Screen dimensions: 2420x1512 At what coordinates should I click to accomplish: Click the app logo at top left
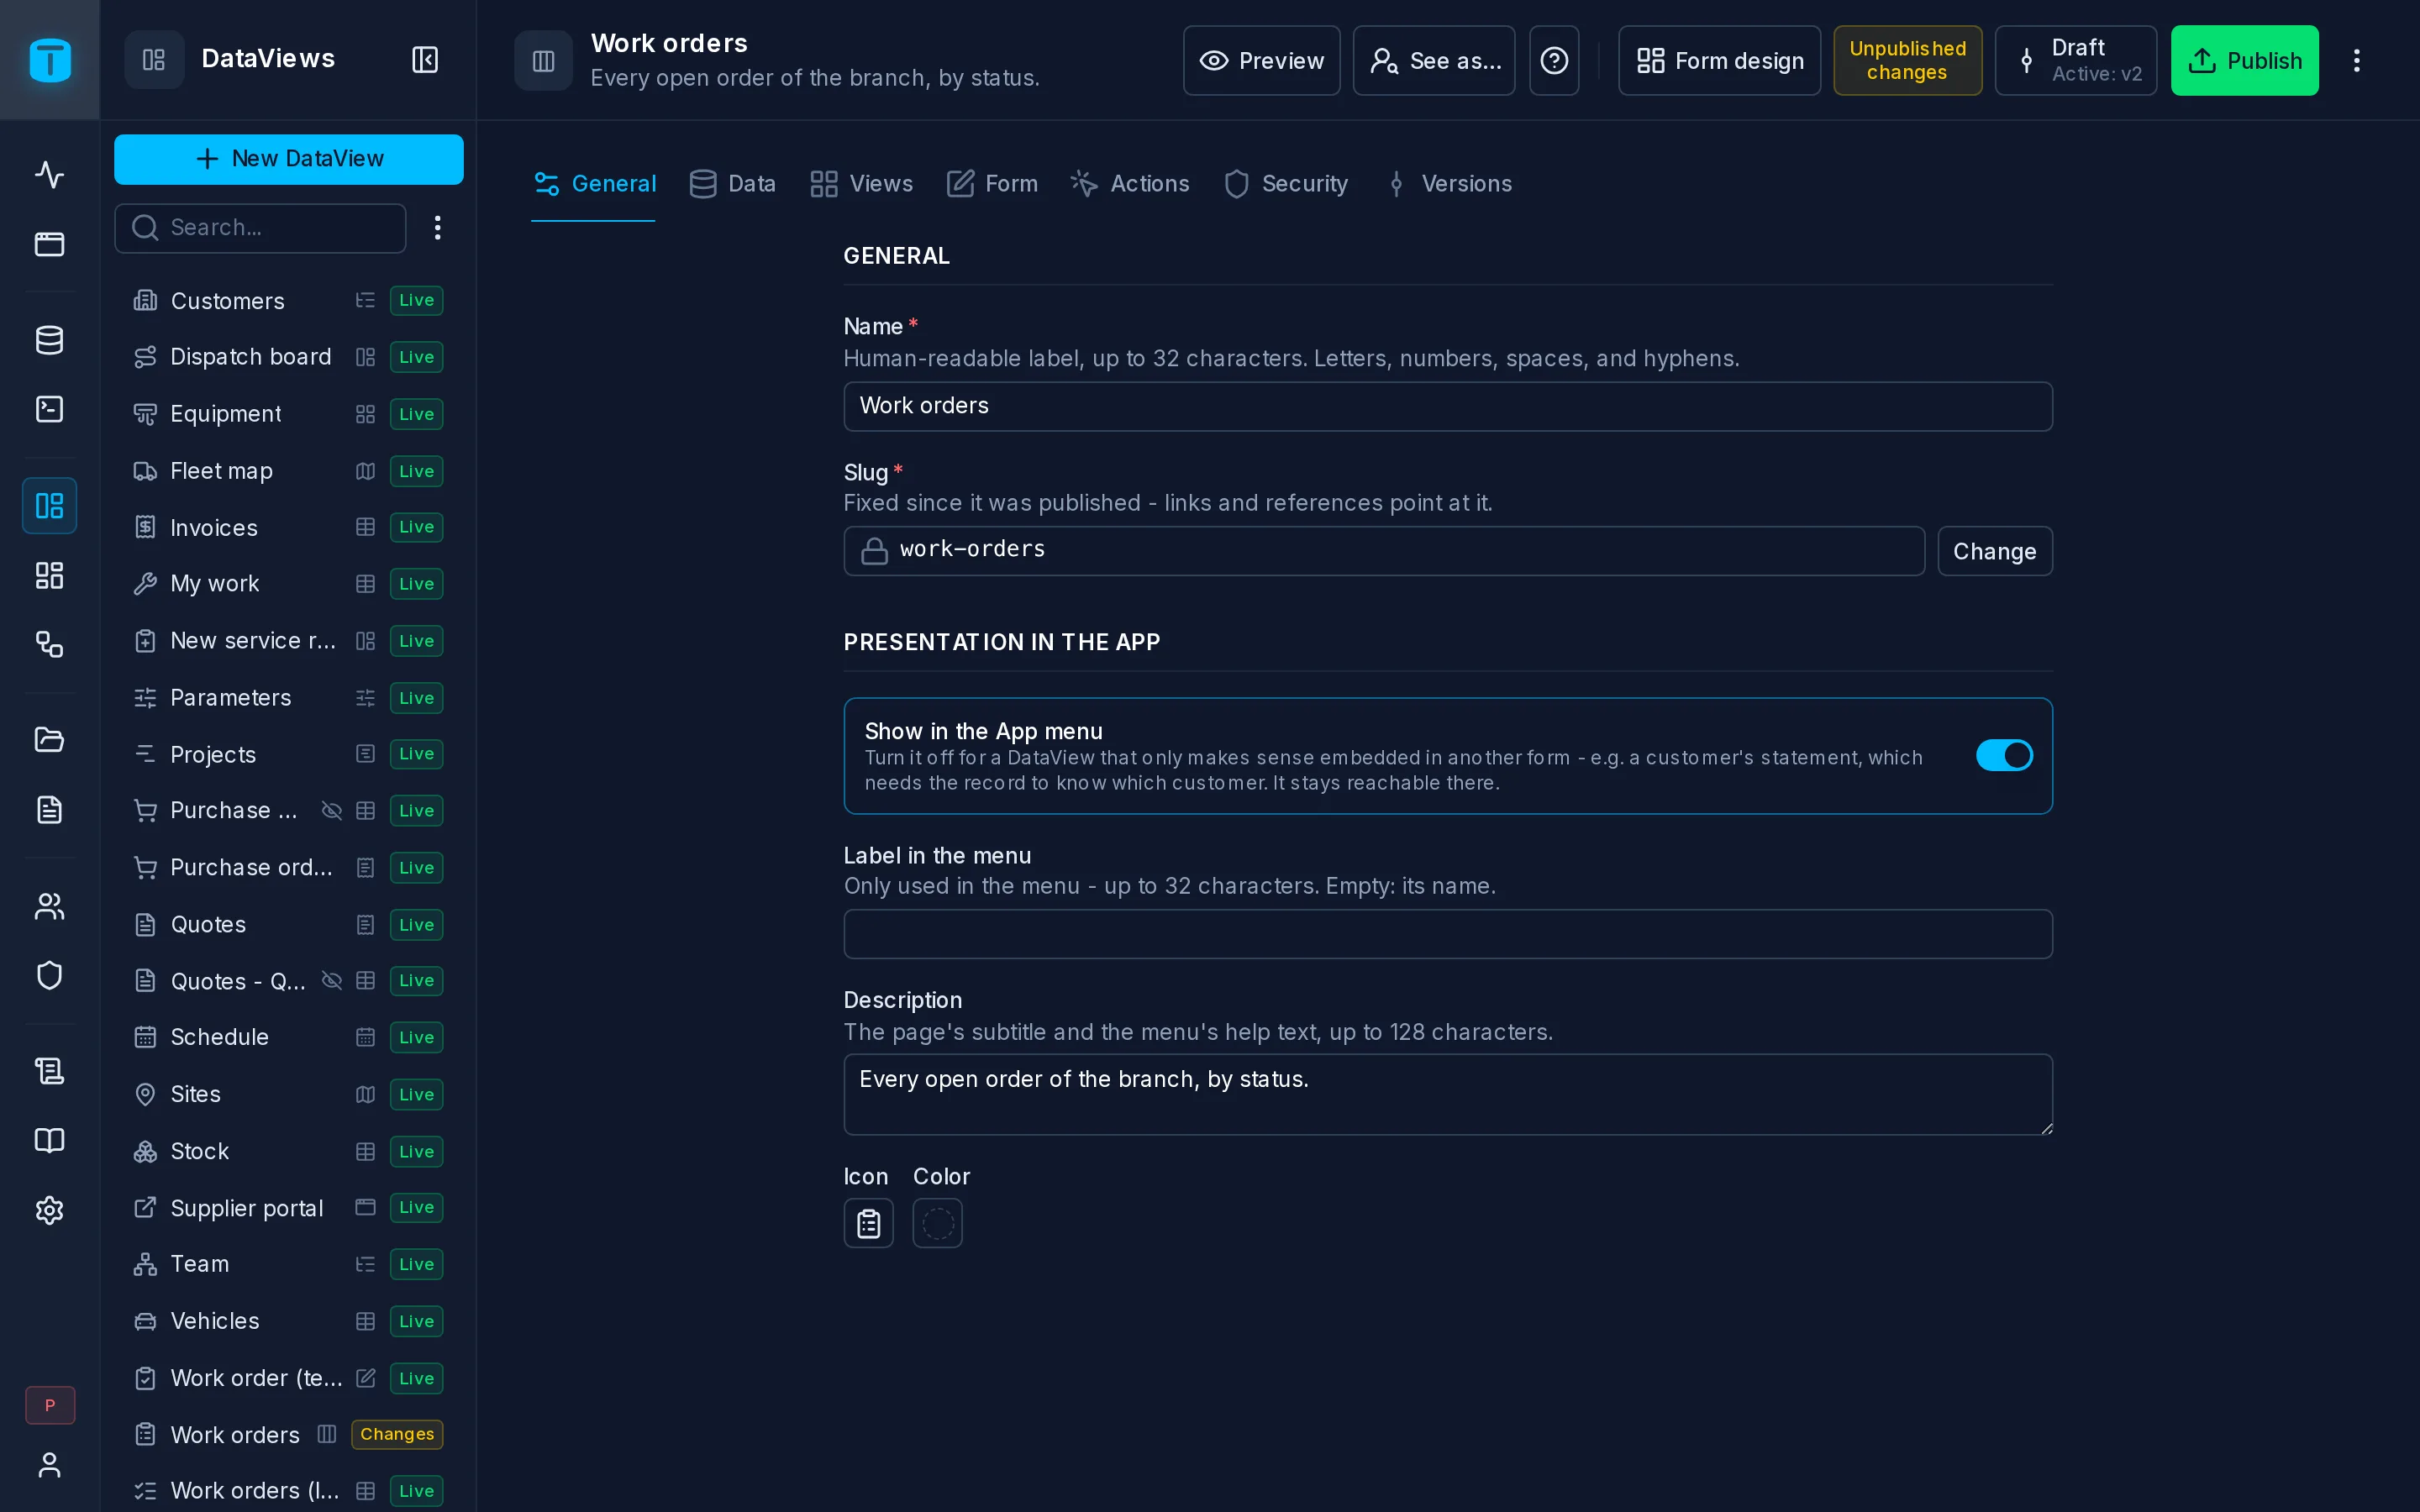tap(50, 60)
